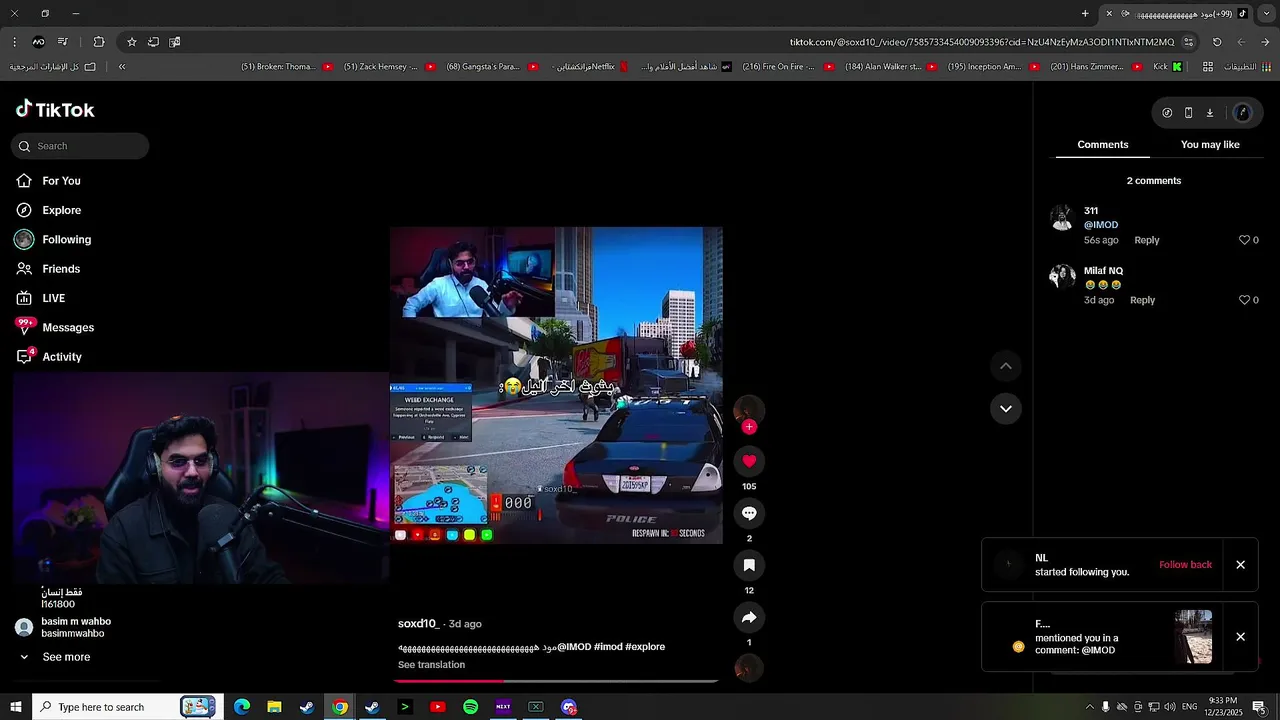Open a new Chrome tab
Viewport: 1280px width, 720px height.
pos(1085,13)
